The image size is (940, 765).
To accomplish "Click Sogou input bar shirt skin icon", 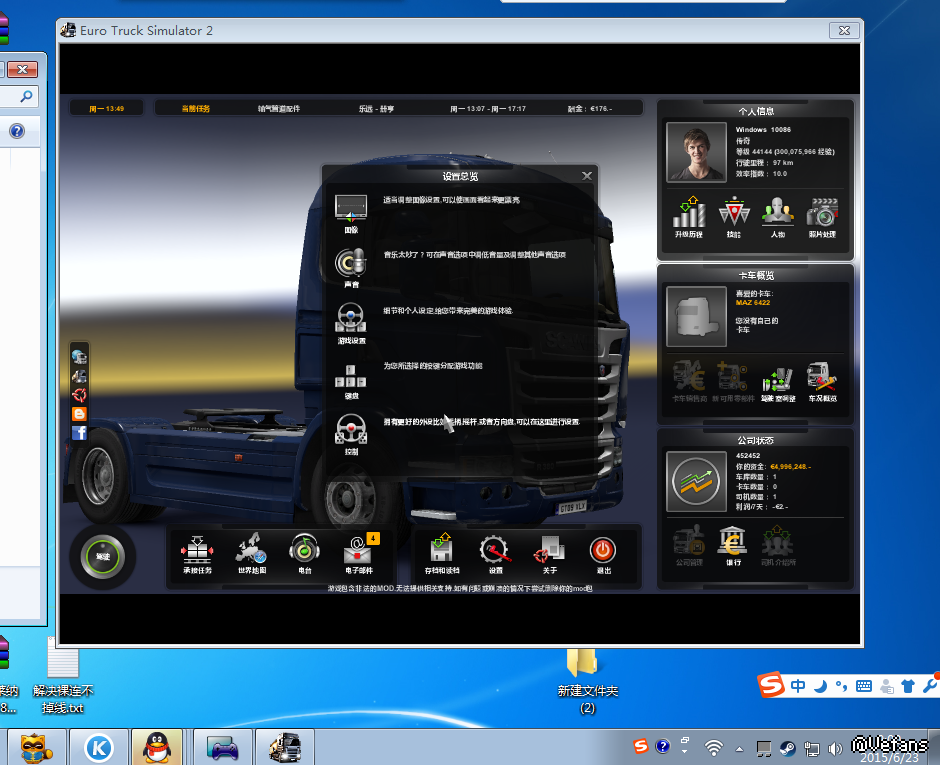I will pyautogui.click(x=908, y=686).
